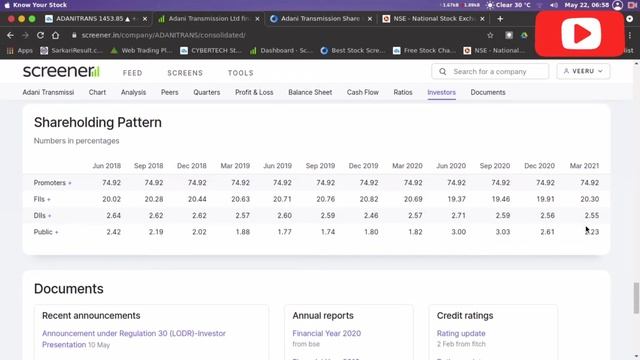Open the Best Stock Scre... bookmark
This screenshot has height=360, width=640.
(x=353, y=51)
